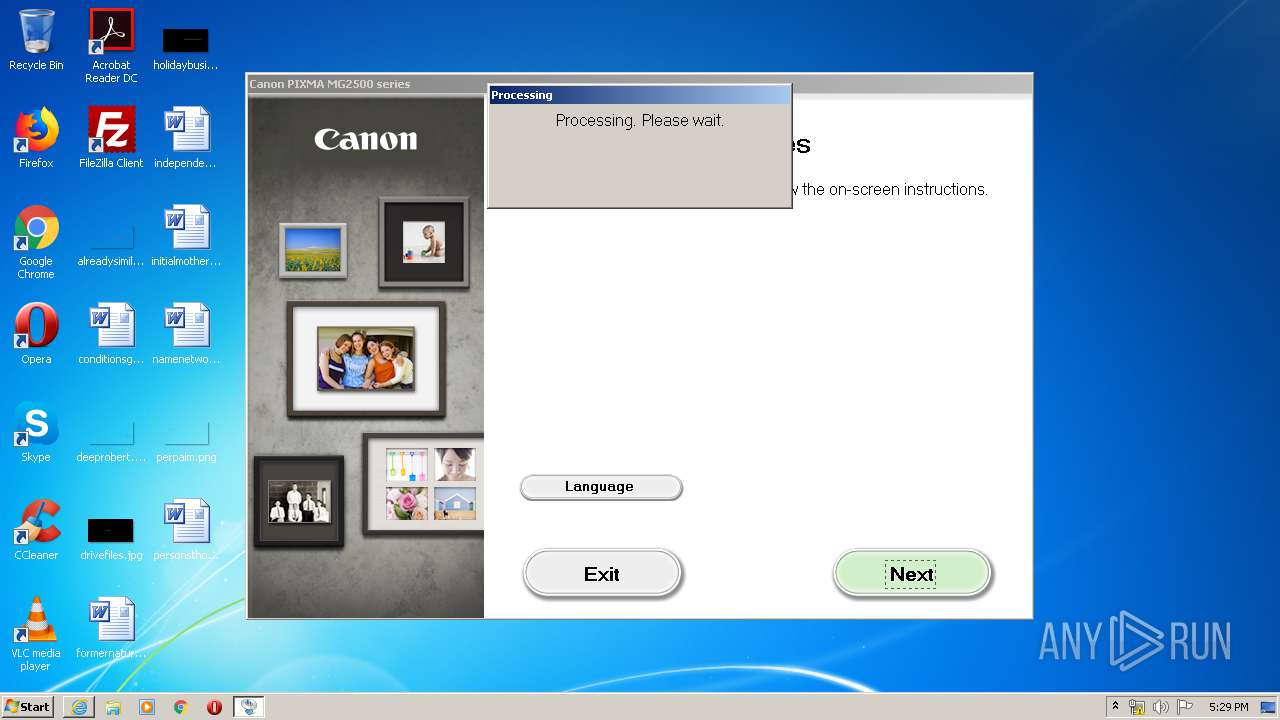Viewport: 1280px width, 720px height.
Task: Open the Language selection button
Action: (601, 487)
